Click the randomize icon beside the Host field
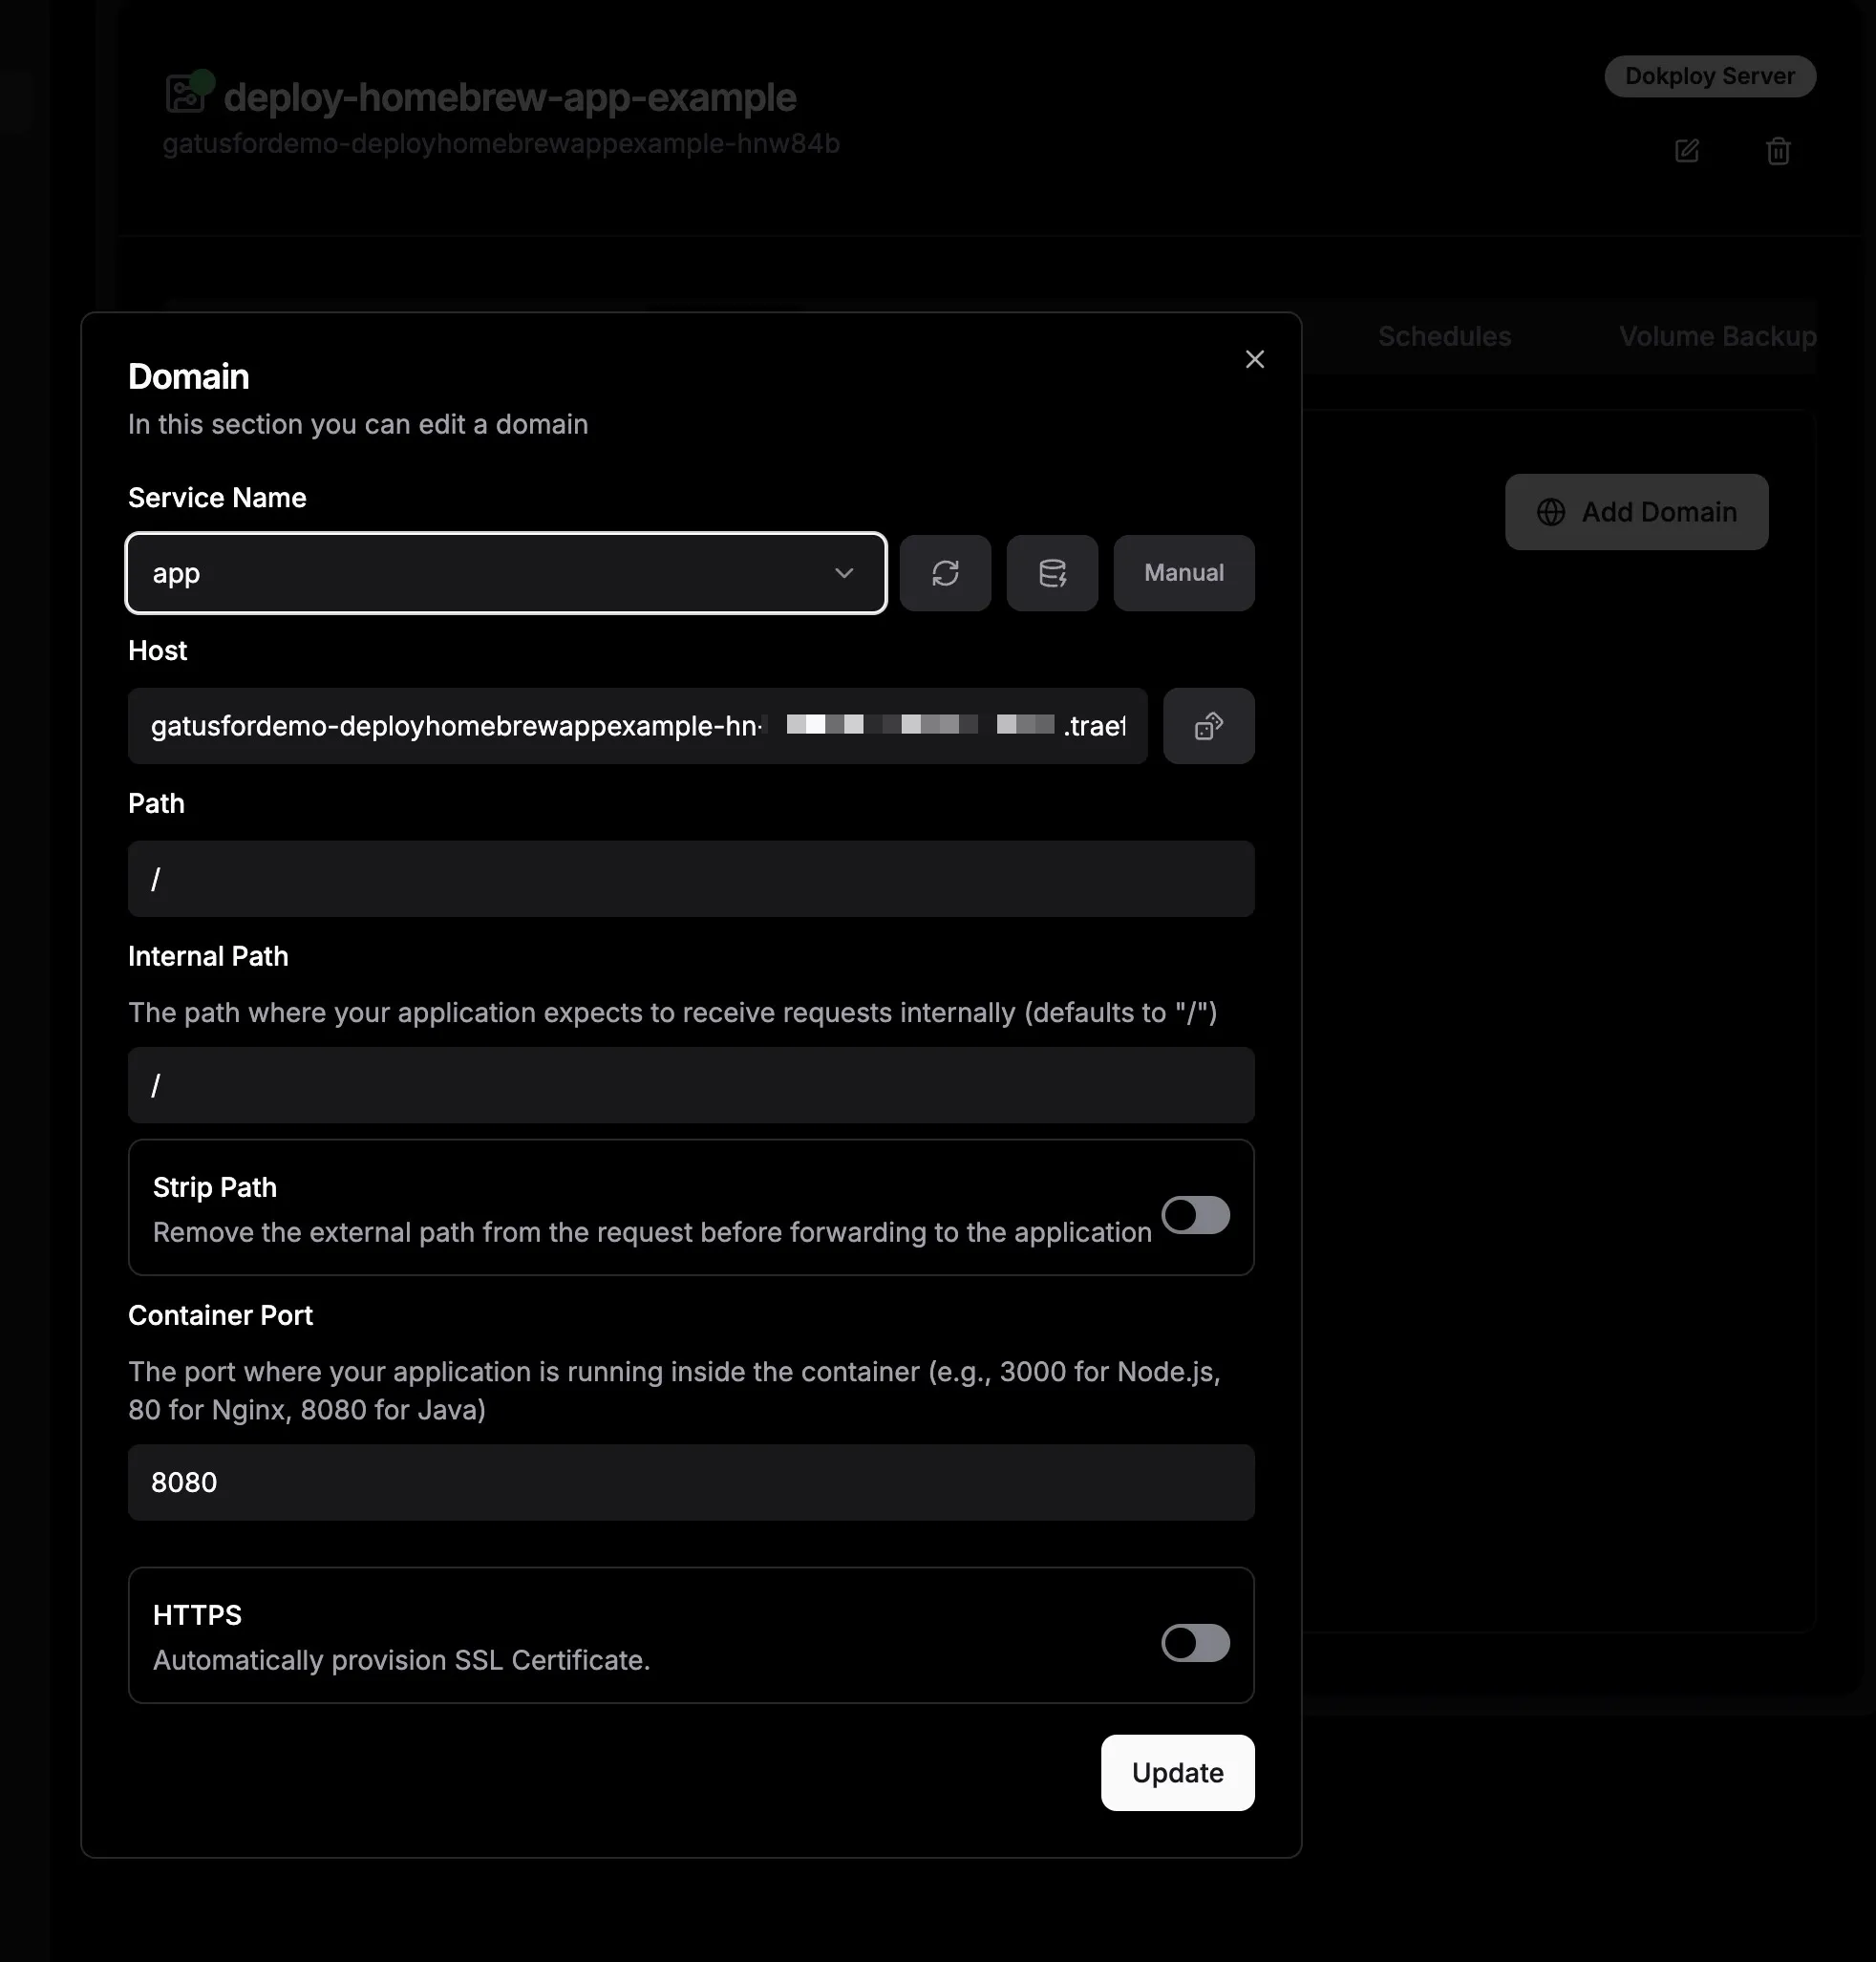1876x1962 pixels. (x=1208, y=725)
